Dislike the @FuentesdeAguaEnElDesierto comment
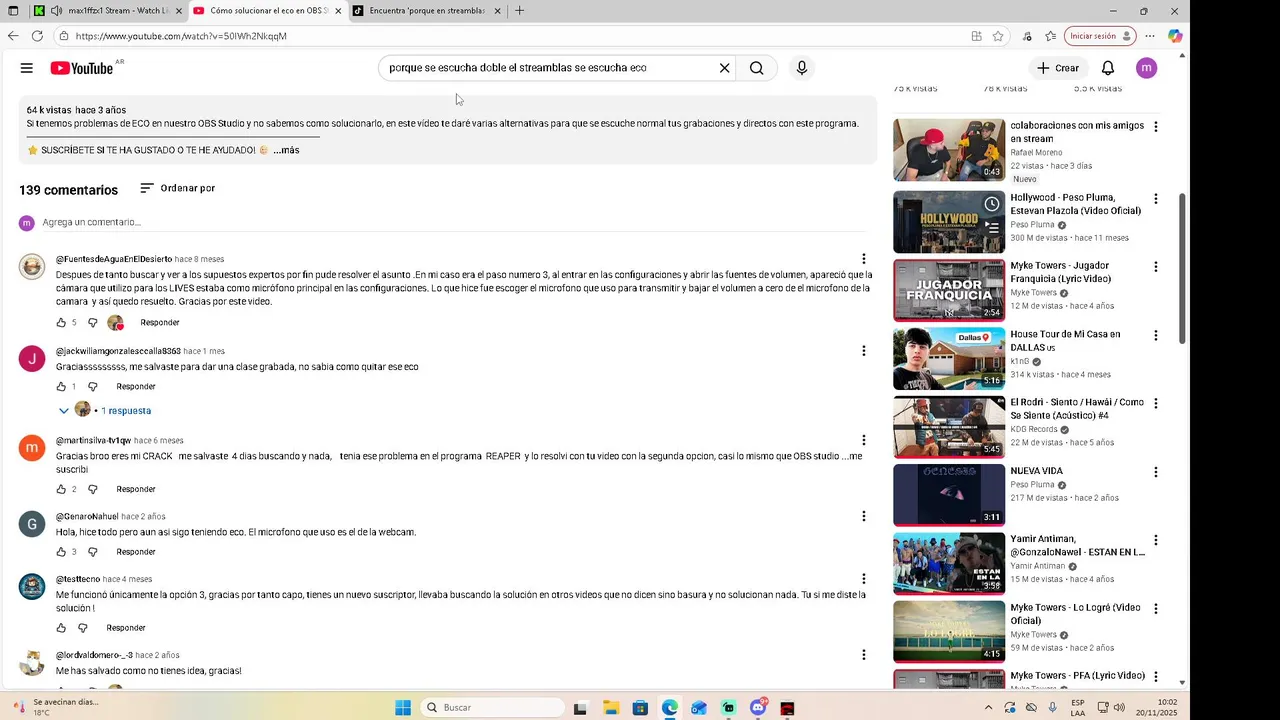This screenshot has height=720, width=1280. click(x=92, y=323)
